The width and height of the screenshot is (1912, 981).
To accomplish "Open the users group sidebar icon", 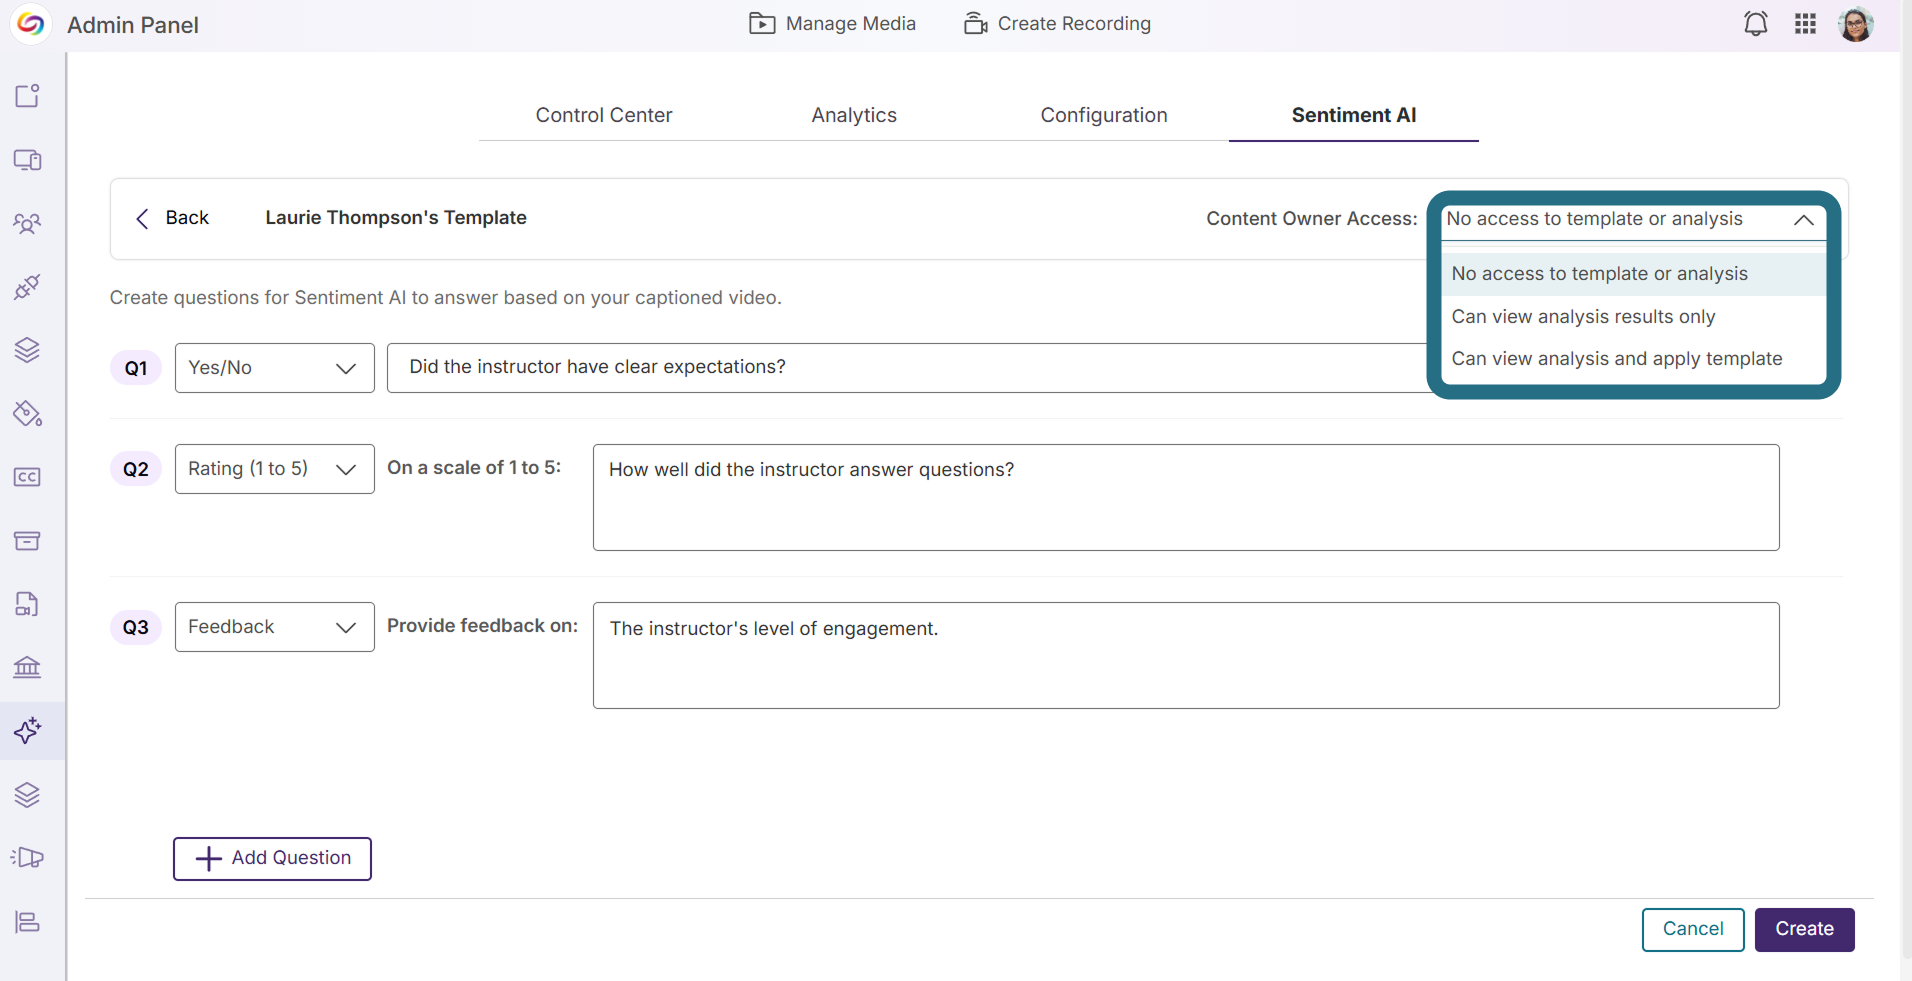I will [x=27, y=223].
